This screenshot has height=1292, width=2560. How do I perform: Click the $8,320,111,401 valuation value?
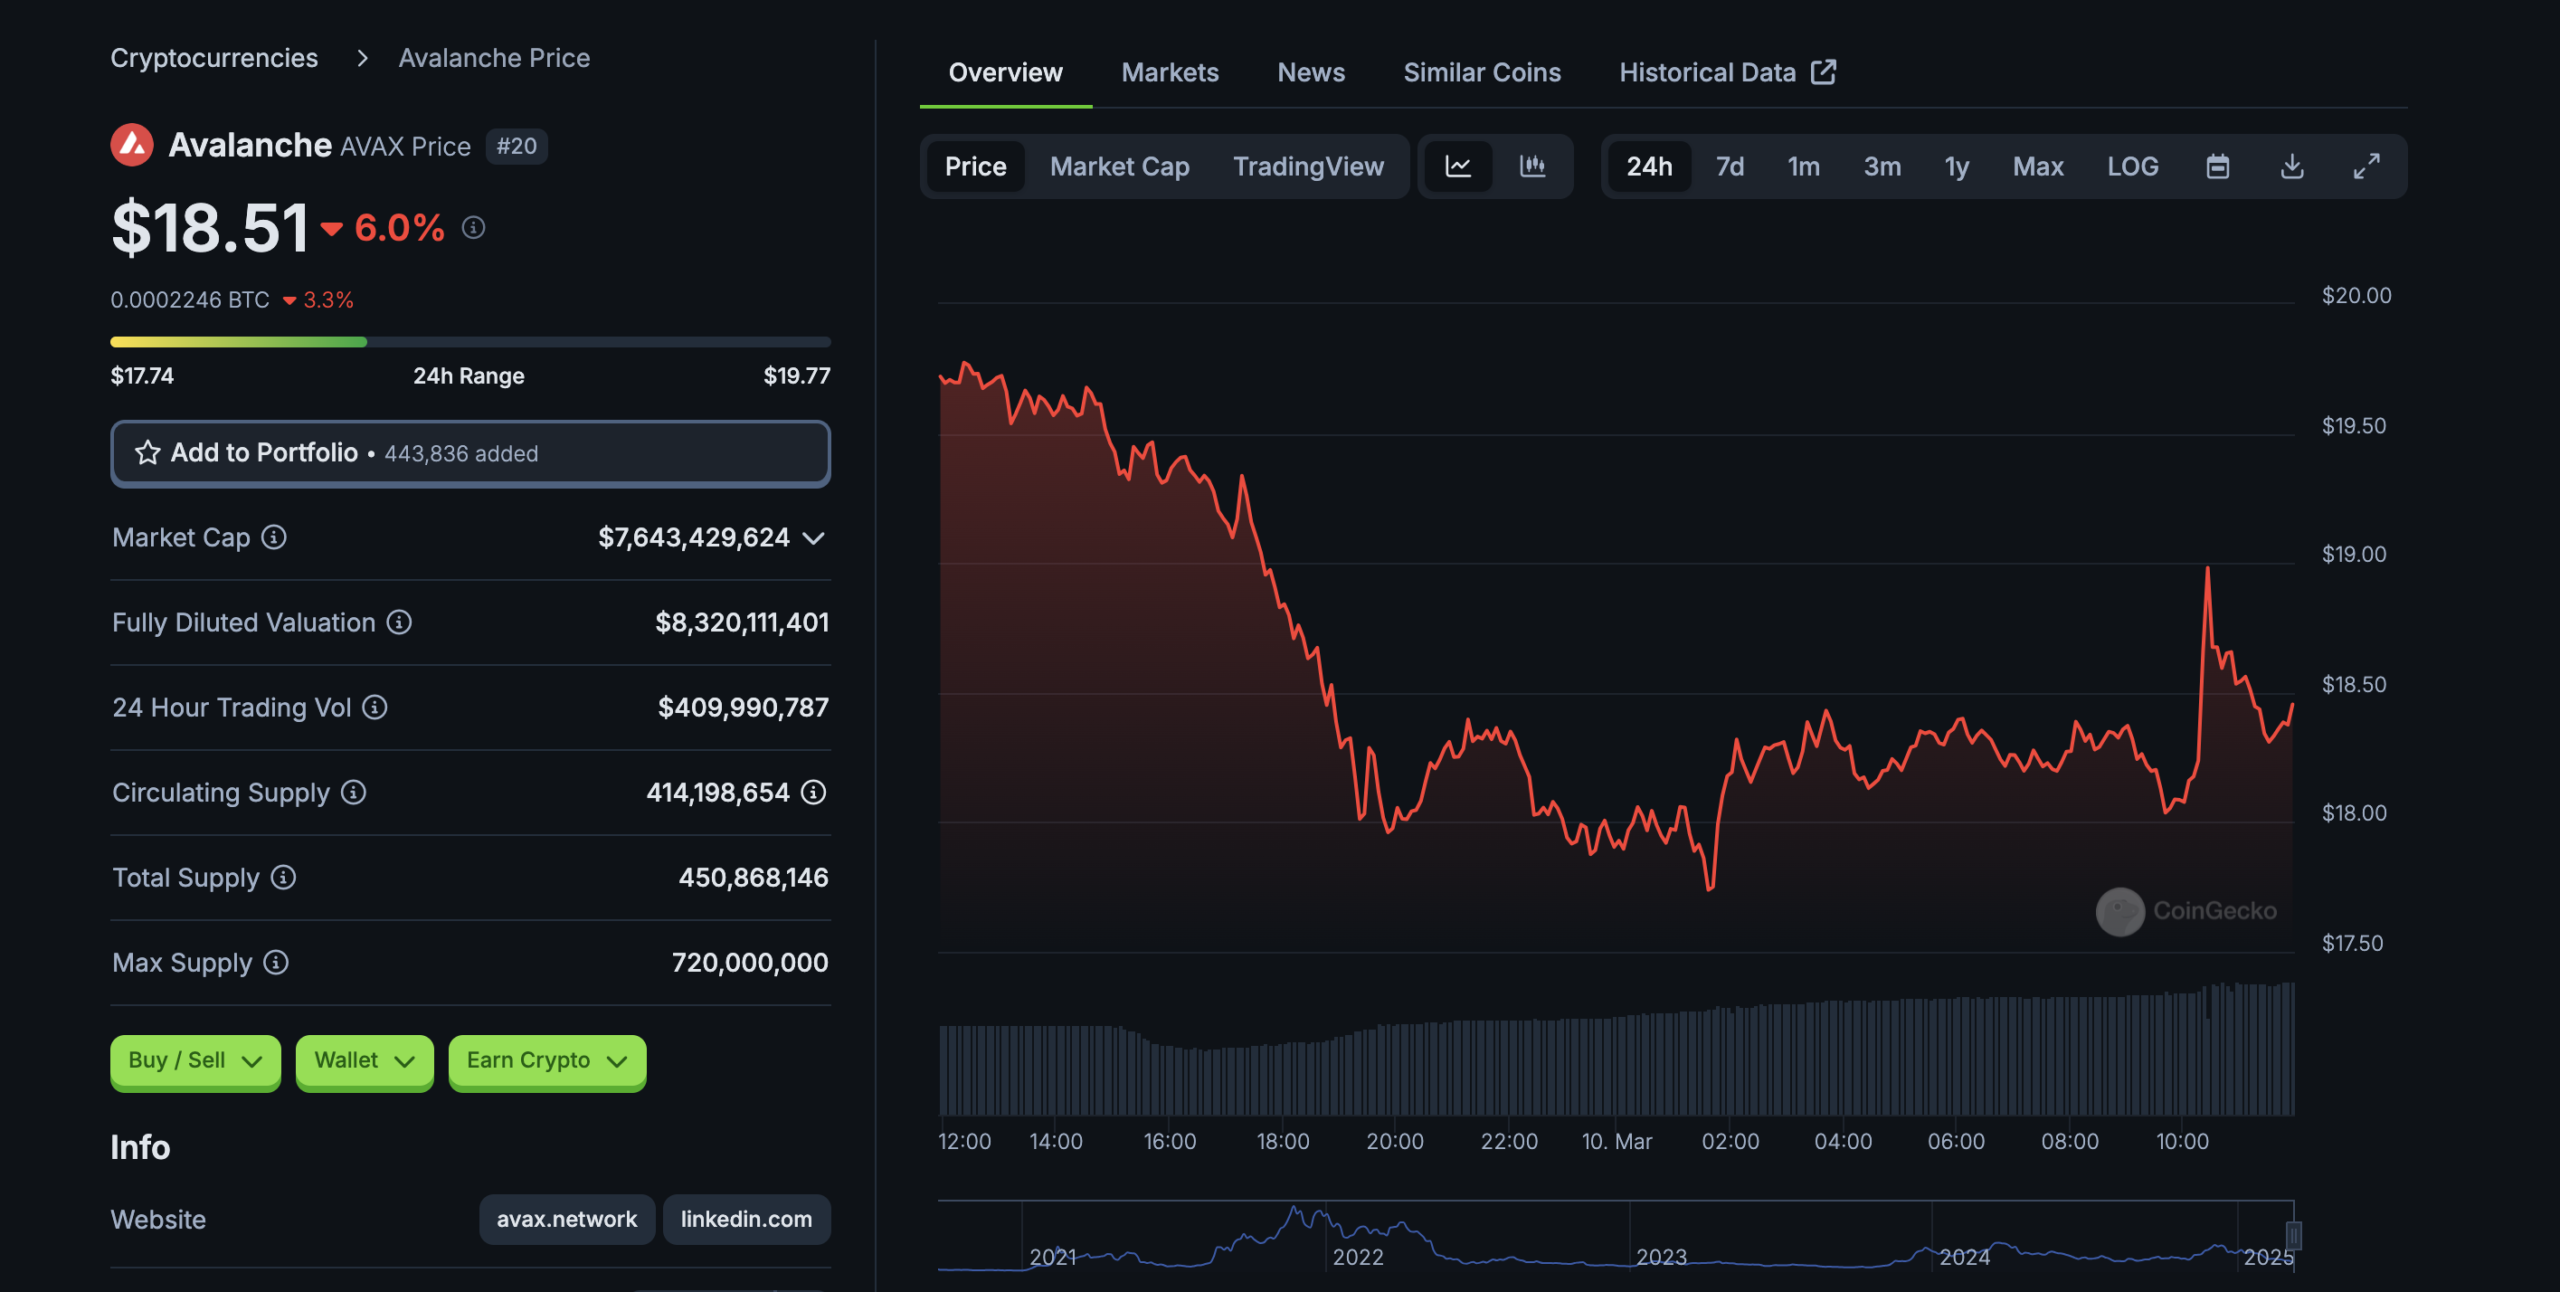click(x=742, y=623)
